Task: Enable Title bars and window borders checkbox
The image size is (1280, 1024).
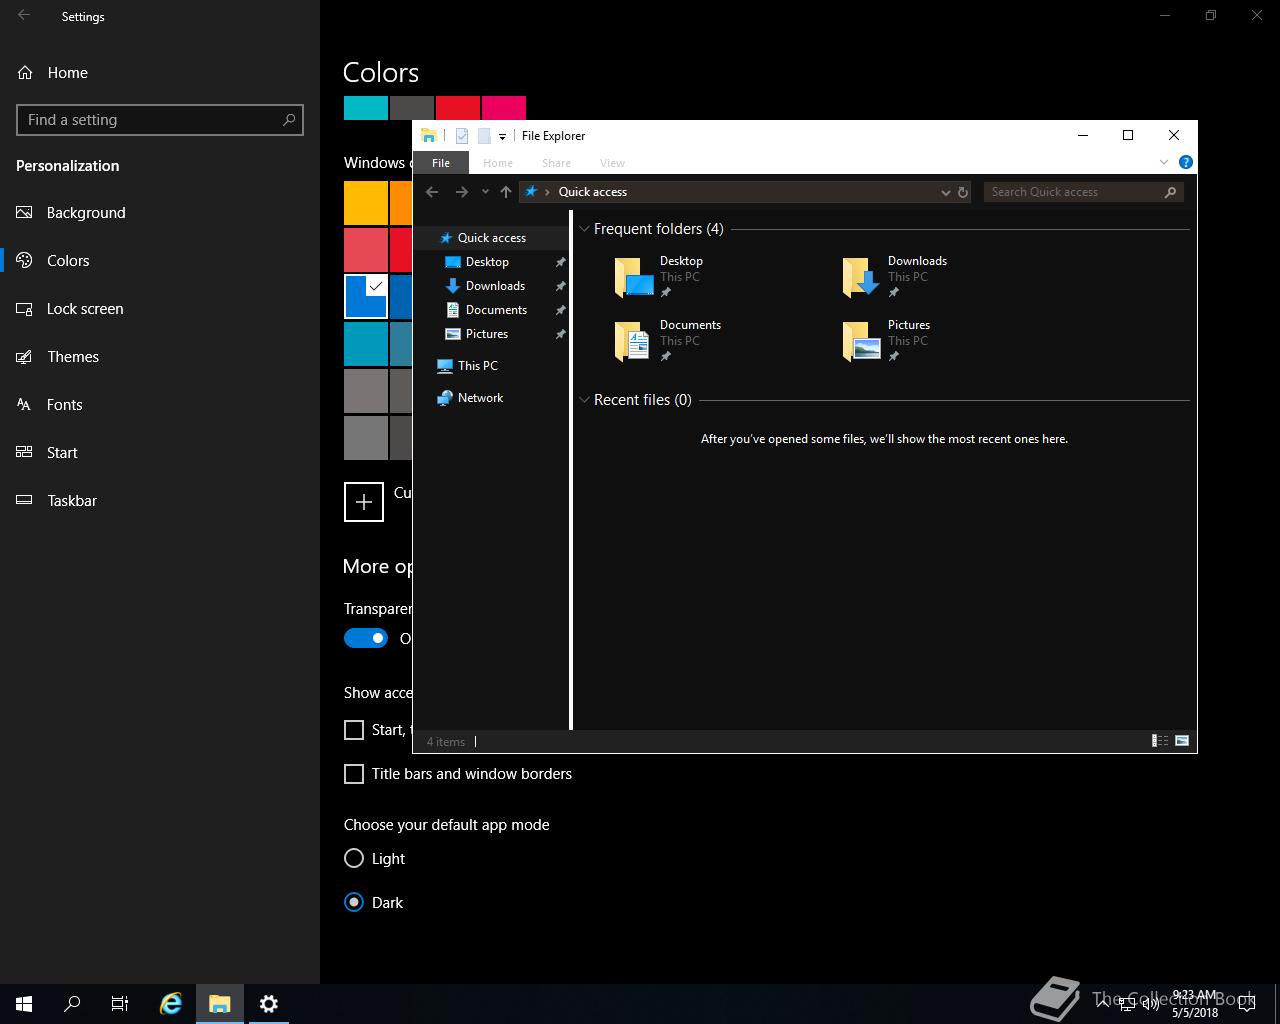Action: [354, 774]
